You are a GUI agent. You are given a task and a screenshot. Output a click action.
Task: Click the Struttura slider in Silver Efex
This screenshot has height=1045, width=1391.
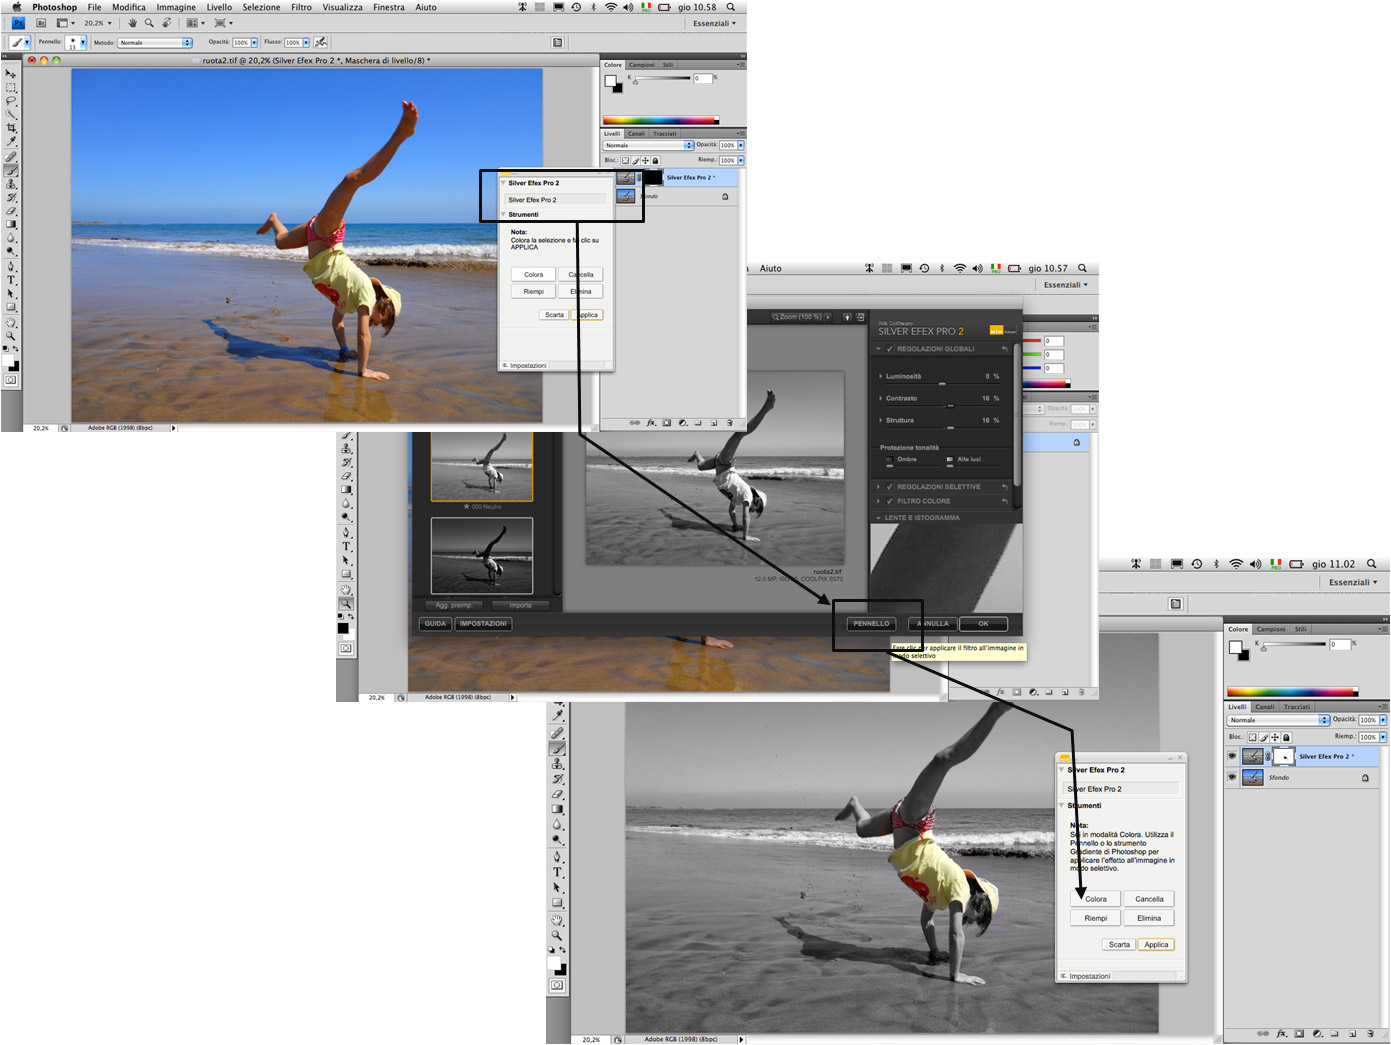pyautogui.click(x=948, y=427)
